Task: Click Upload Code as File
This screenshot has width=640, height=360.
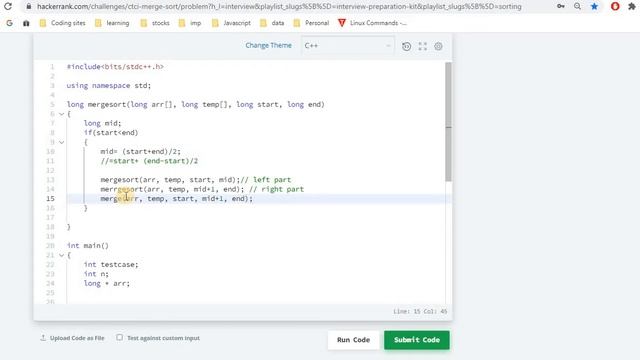Action: coord(77,338)
